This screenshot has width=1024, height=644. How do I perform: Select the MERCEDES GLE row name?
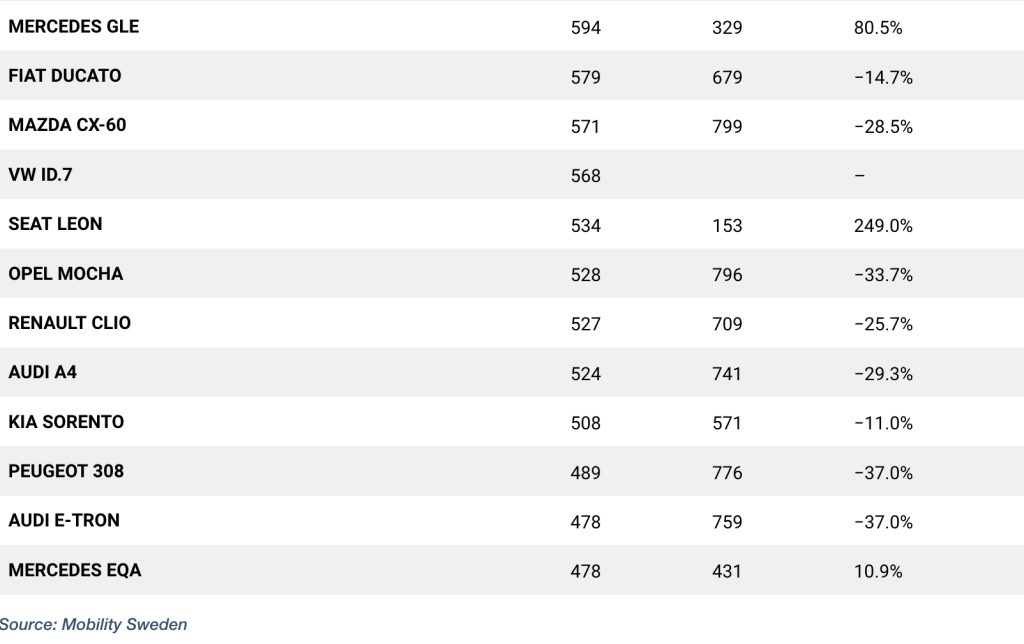click(x=74, y=27)
